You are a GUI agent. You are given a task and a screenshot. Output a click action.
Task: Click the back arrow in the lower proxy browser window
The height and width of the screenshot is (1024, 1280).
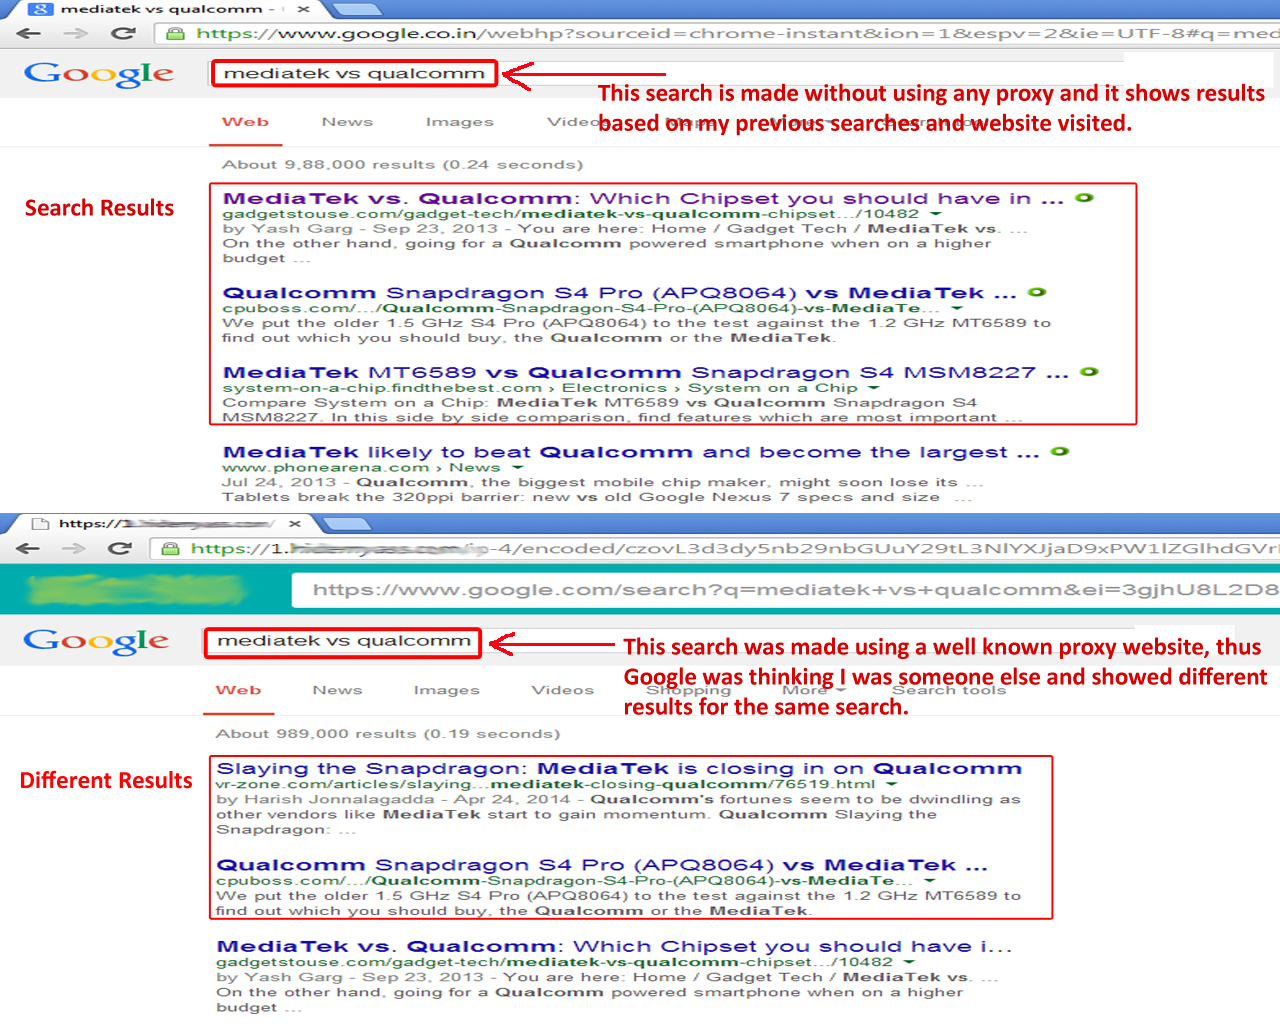coord(28,548)
